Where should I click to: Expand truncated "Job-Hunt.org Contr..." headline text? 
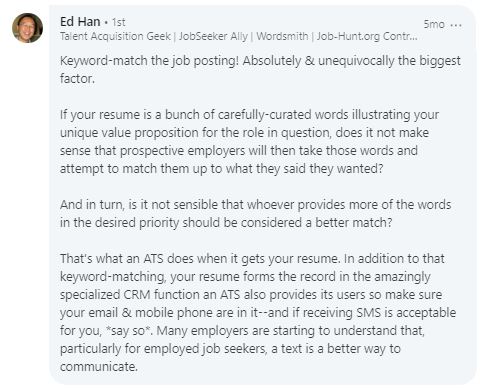click(x=367, y=36)
